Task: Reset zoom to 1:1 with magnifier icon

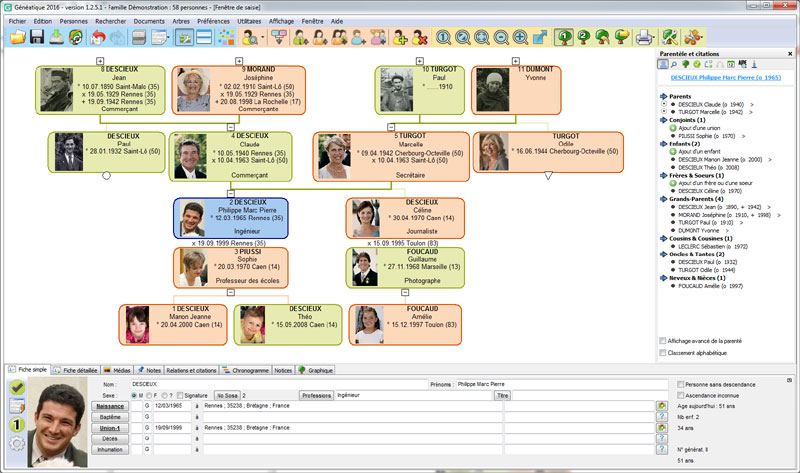Action: [443, 37]
